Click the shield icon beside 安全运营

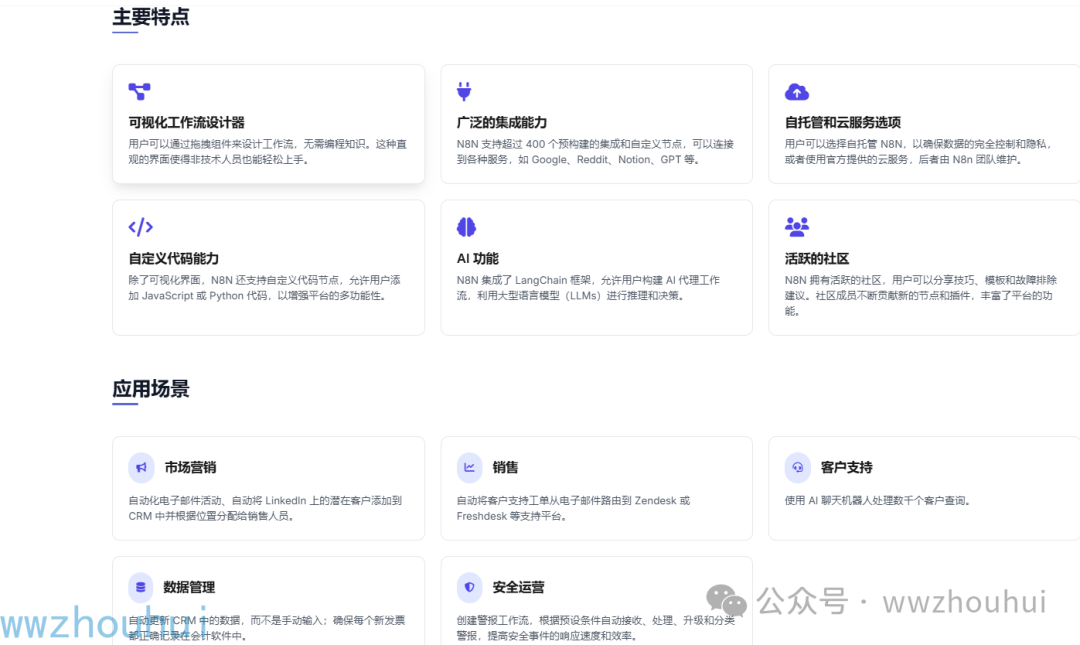tap(469, 587)
